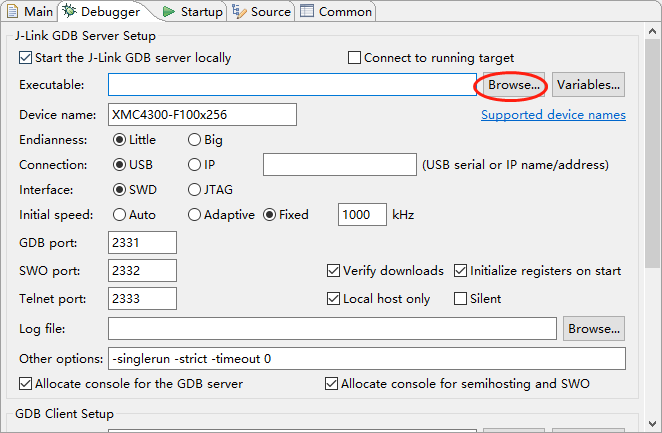
Task: Click the GDB port field
Action: coord(142,242)
